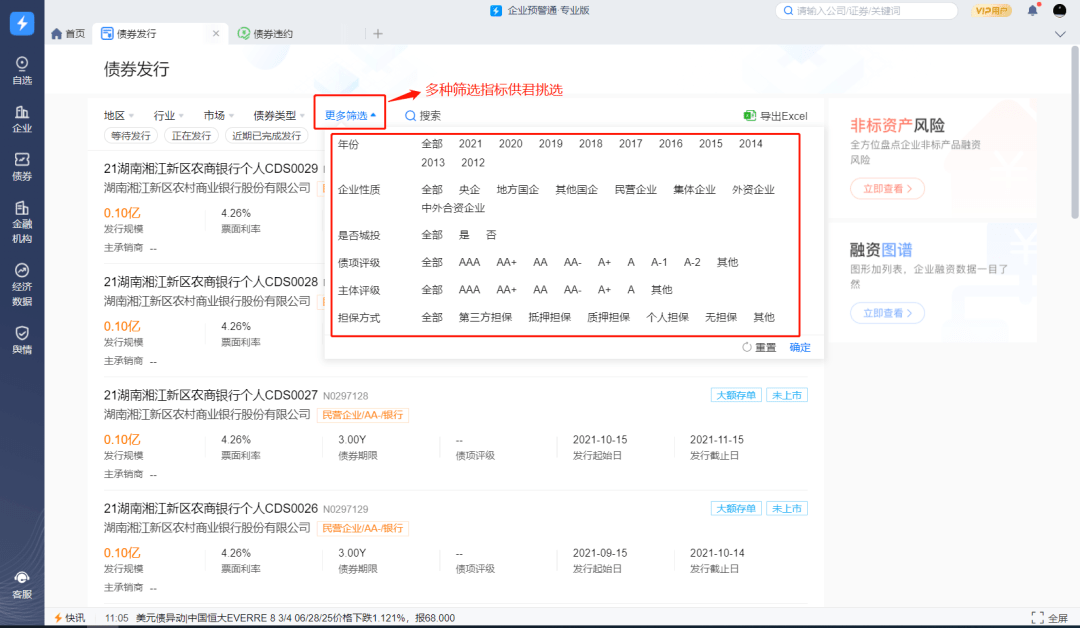Select A-1 under 债项评级
This screenshot has width=1080, height=628.
click(659, 262)
